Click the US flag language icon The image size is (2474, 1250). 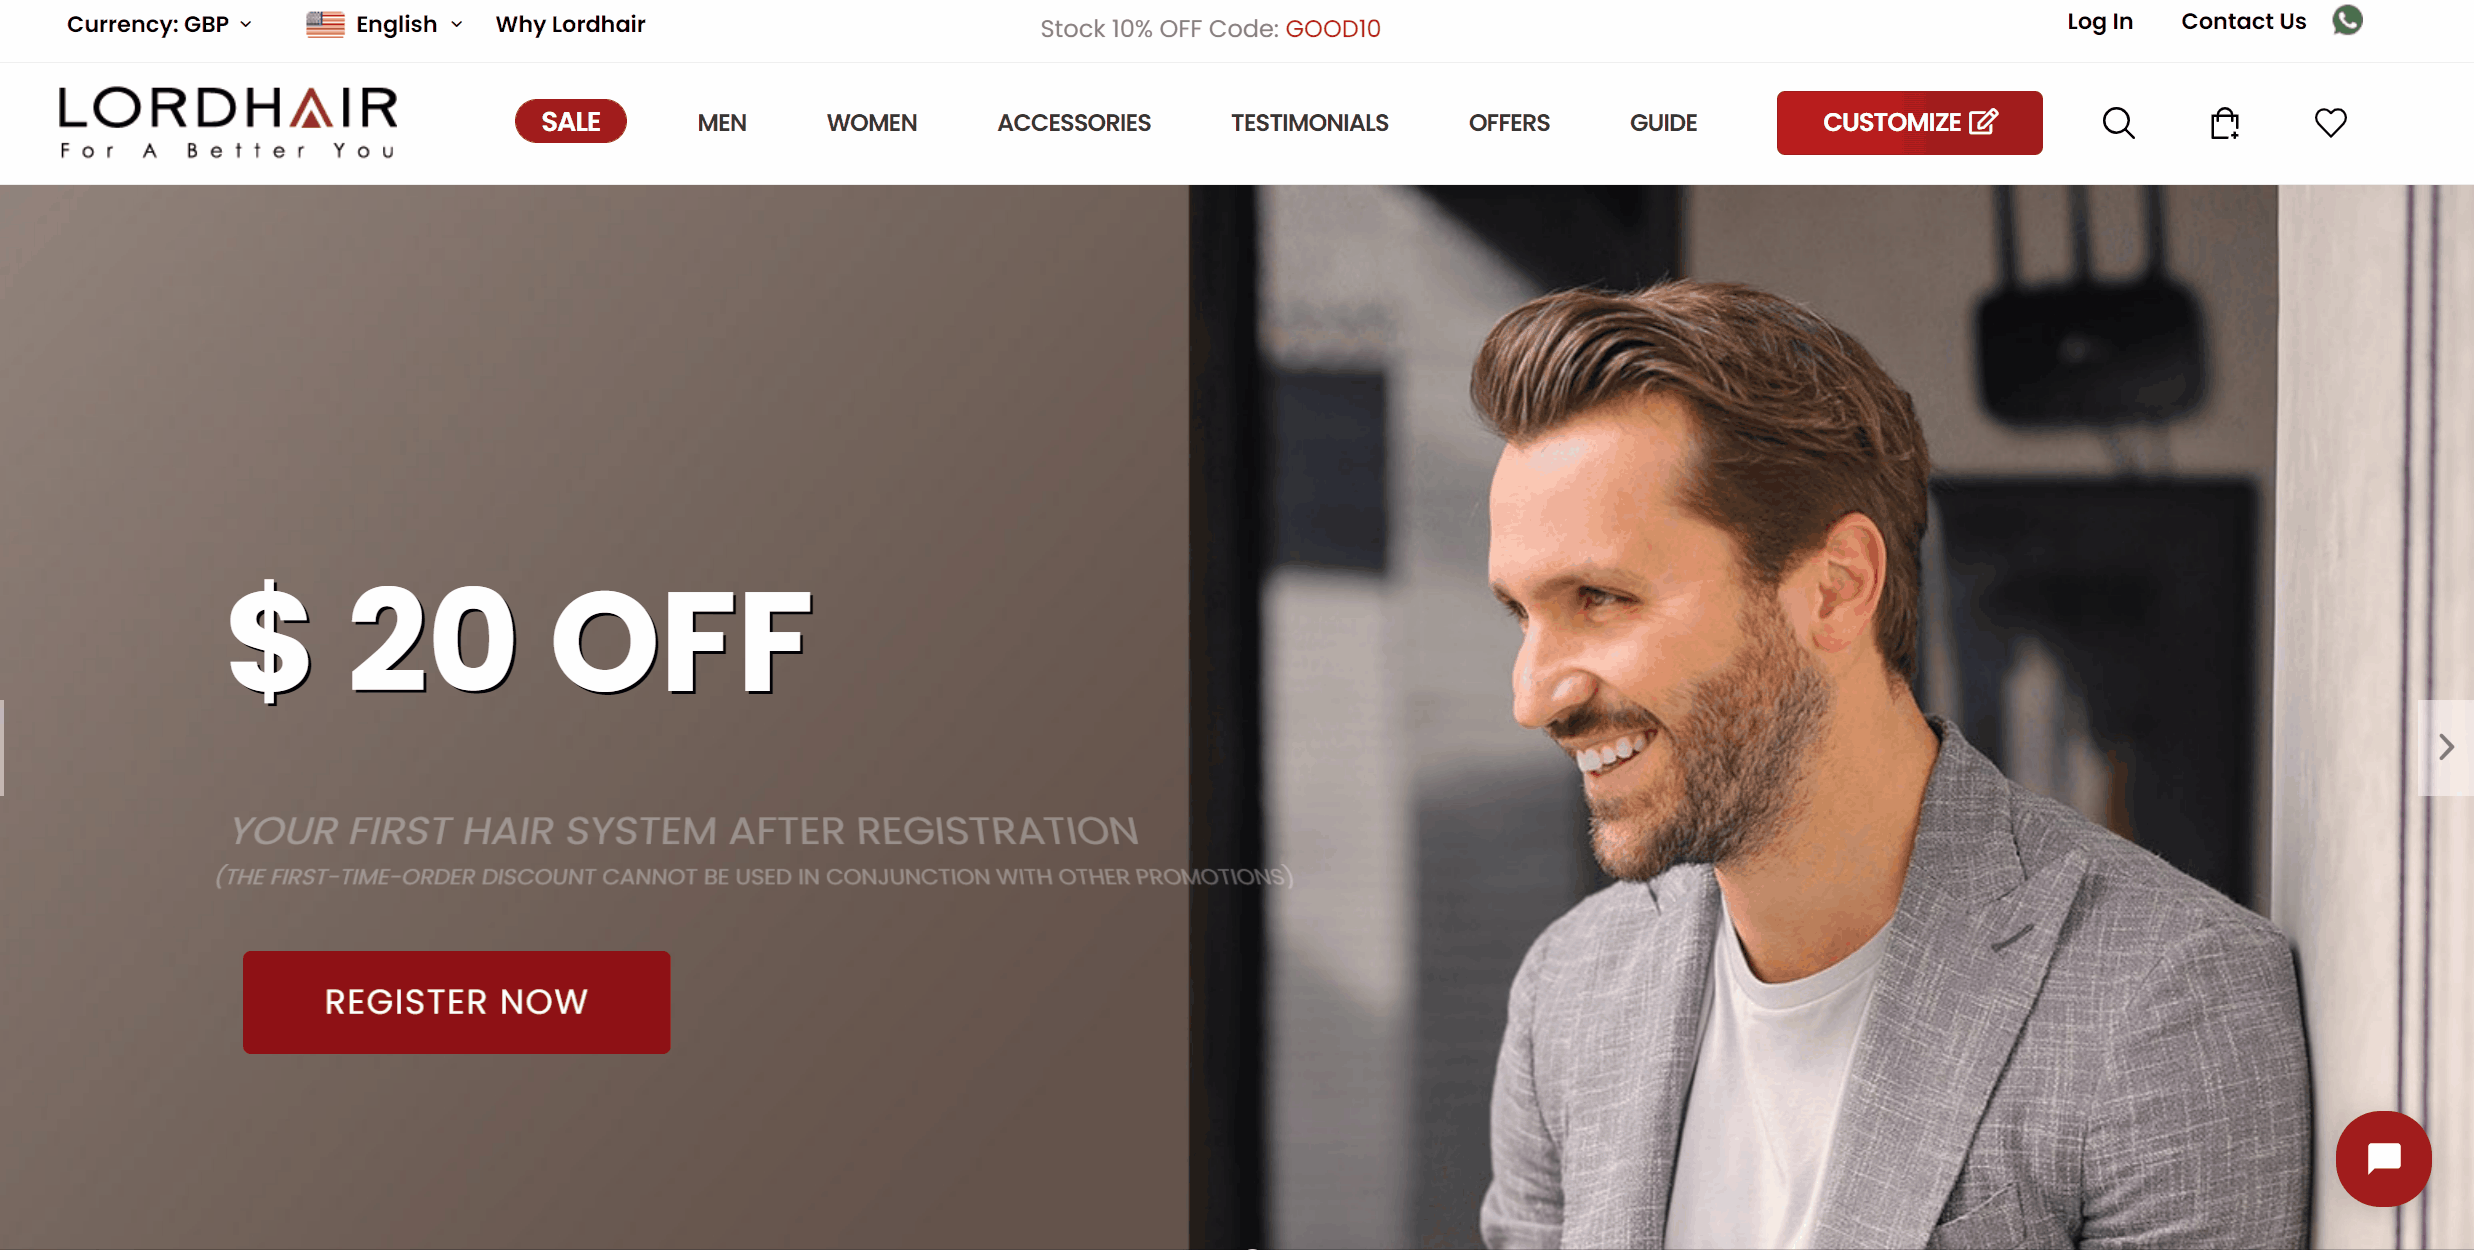coord(325,24)
